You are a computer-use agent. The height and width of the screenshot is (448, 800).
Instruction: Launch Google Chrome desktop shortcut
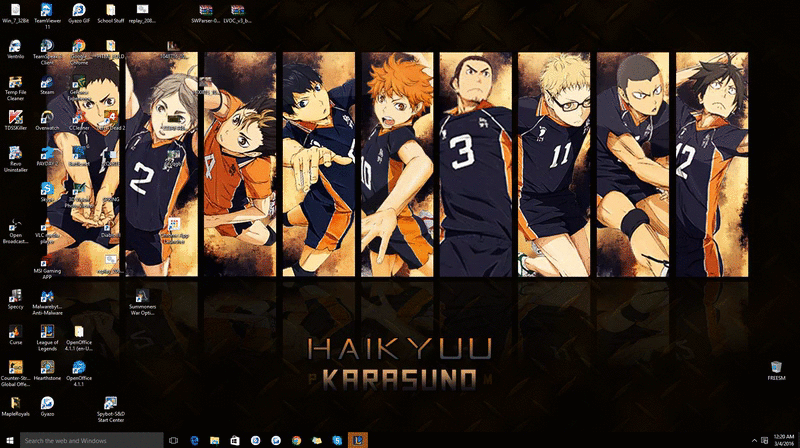(x=79, y=52)
